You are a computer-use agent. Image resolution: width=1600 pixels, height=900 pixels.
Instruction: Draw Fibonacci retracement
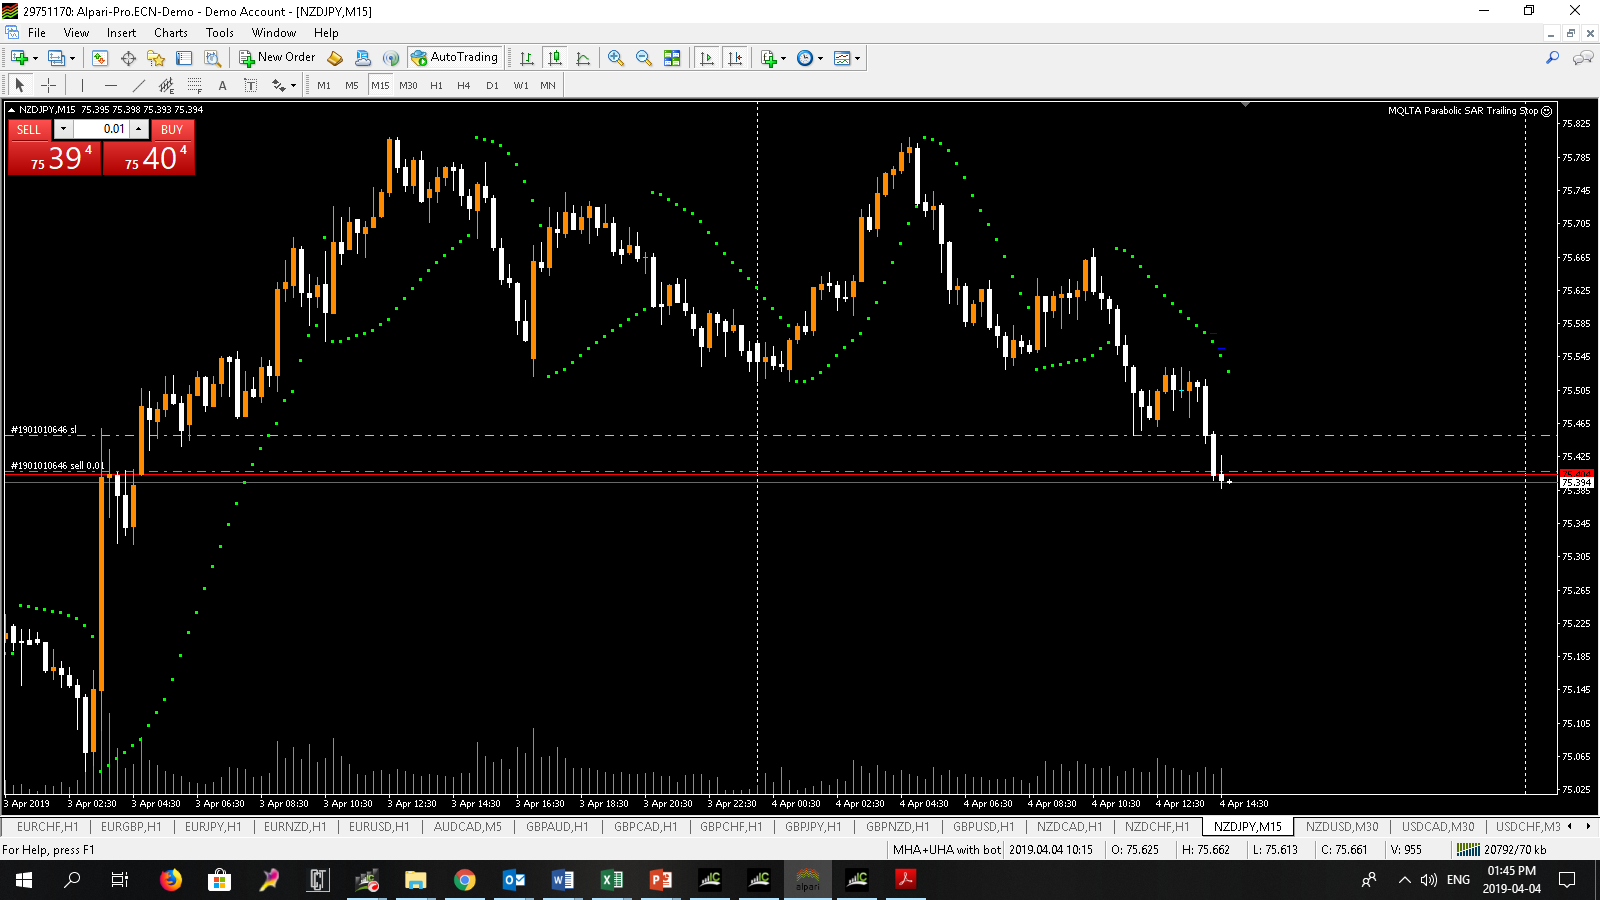coord(194,85)
